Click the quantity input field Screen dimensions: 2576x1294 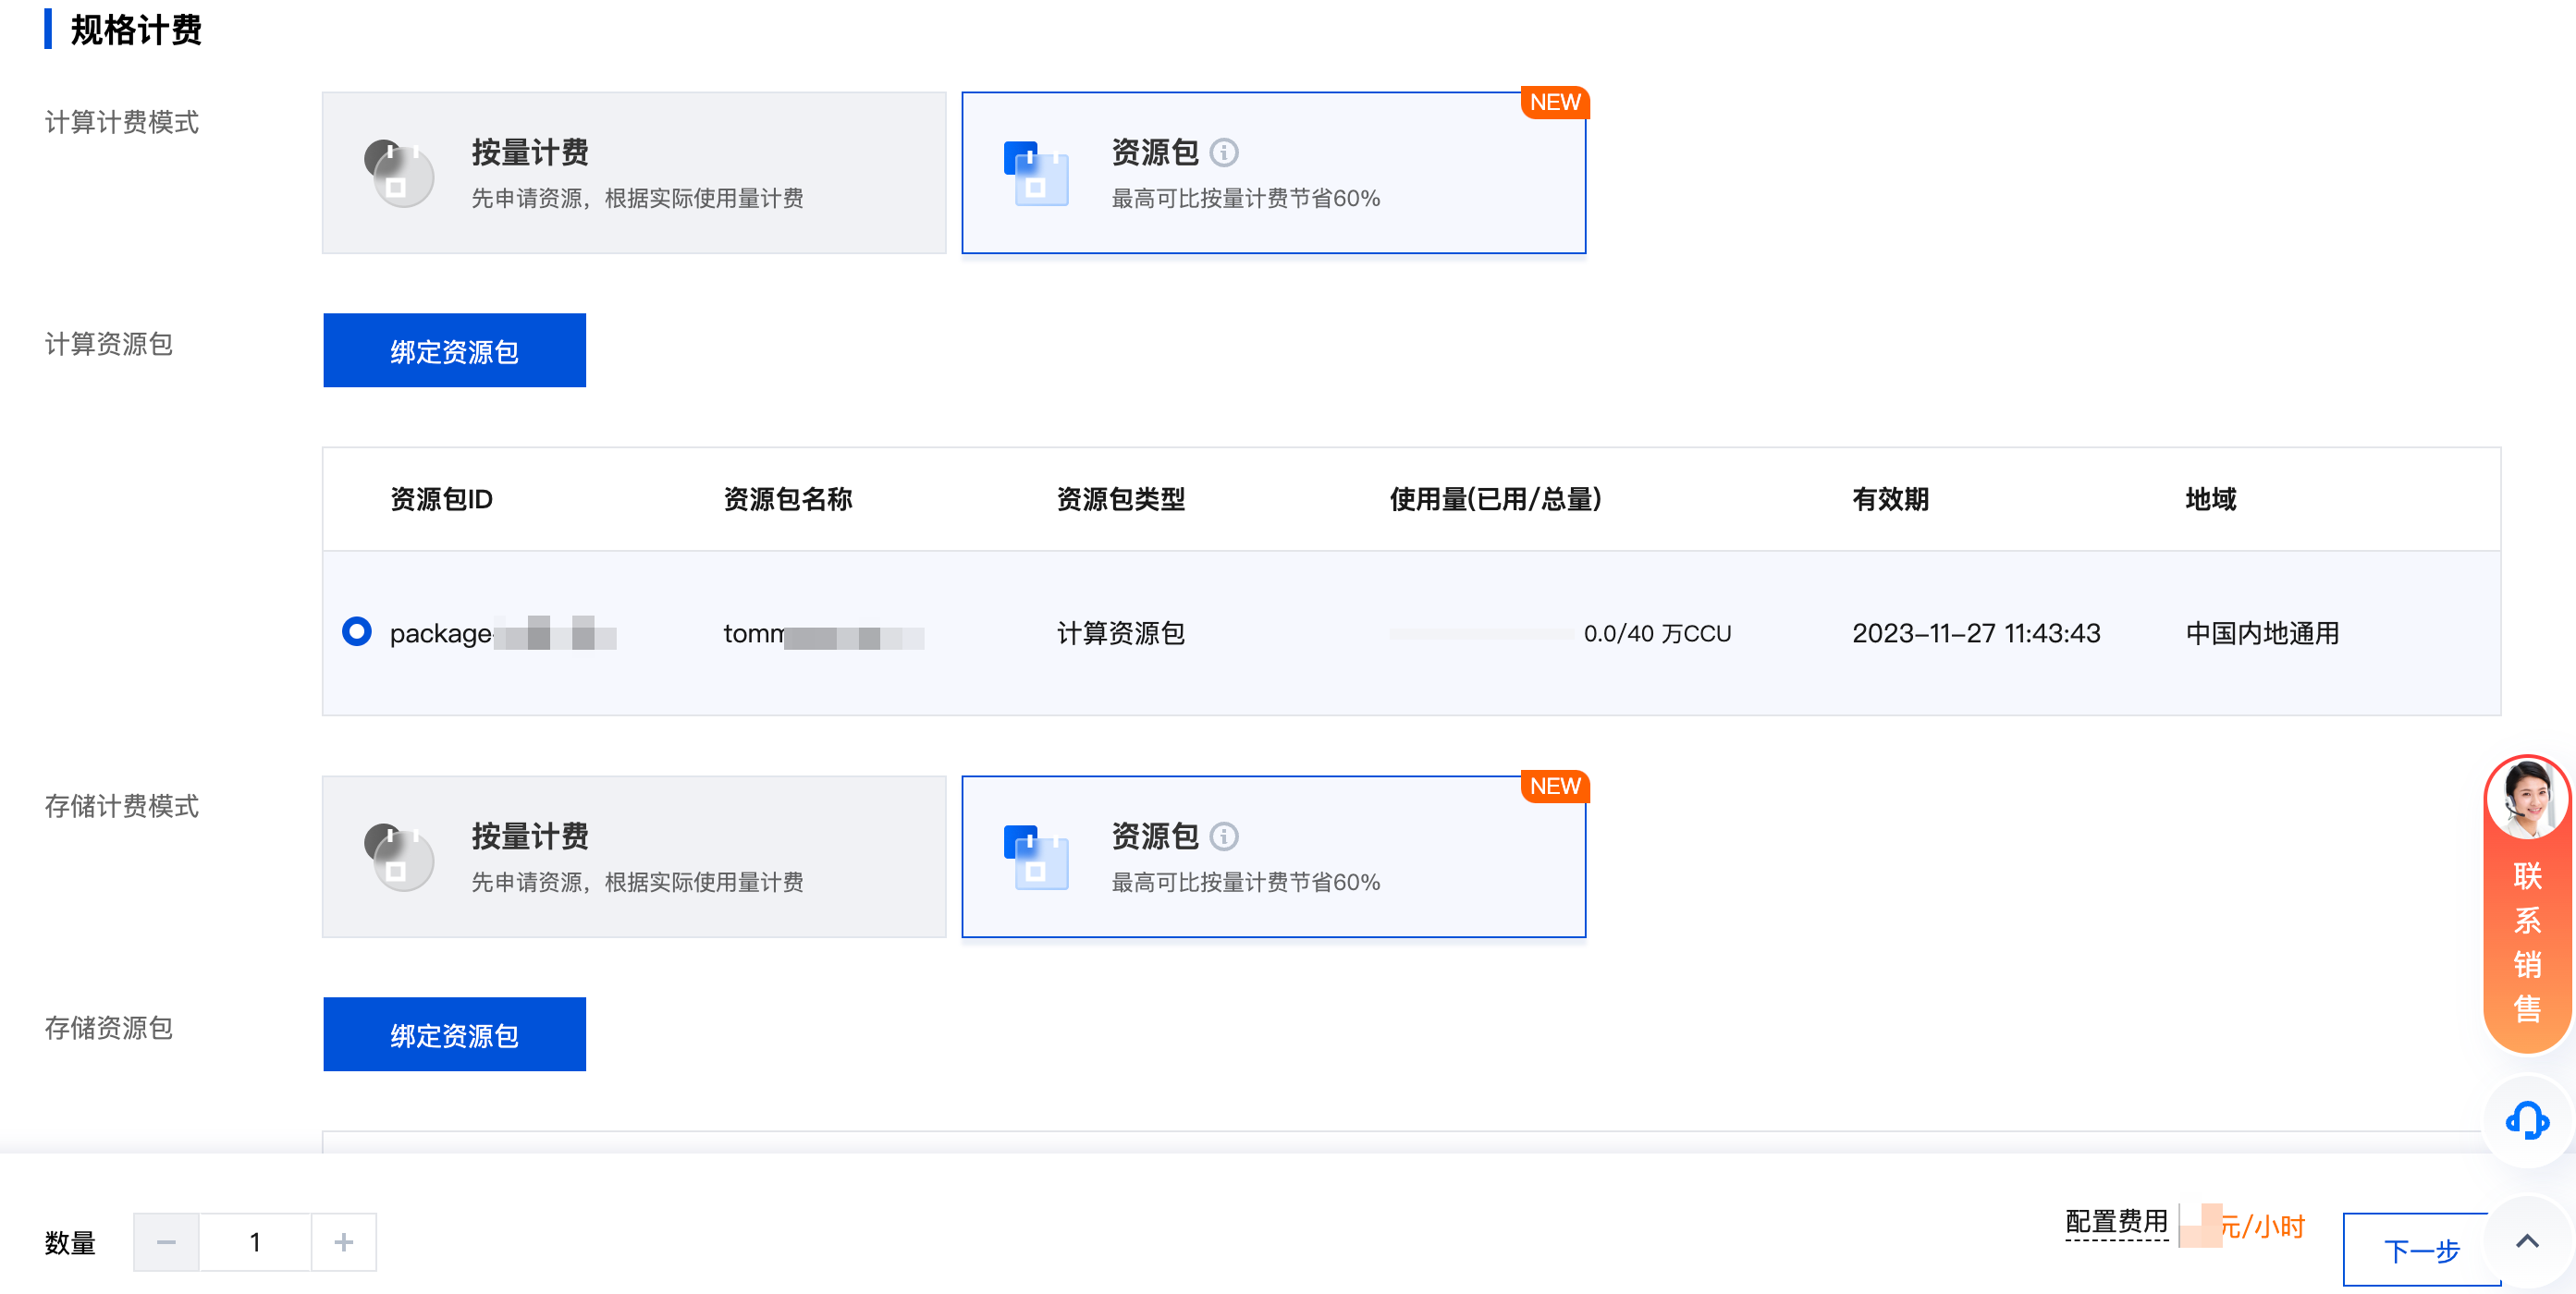pos(255,1242)
